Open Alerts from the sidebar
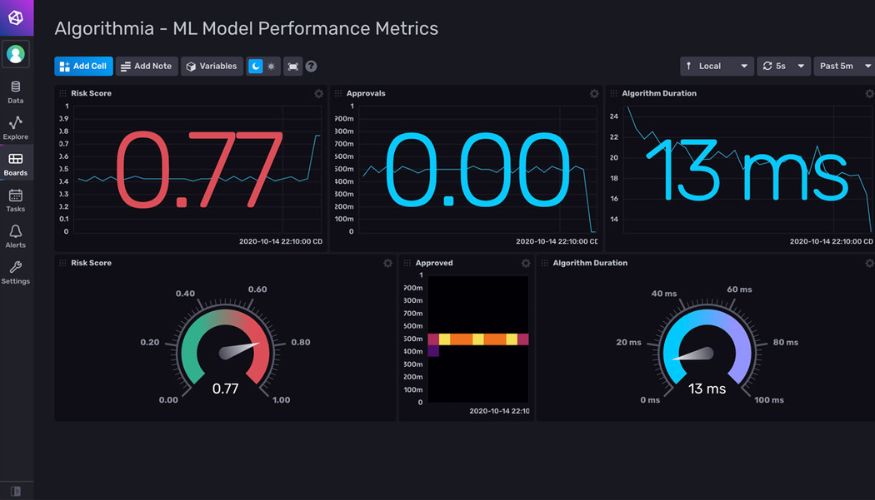The height and width of the screenshot is (500, 875). [16, 237]
